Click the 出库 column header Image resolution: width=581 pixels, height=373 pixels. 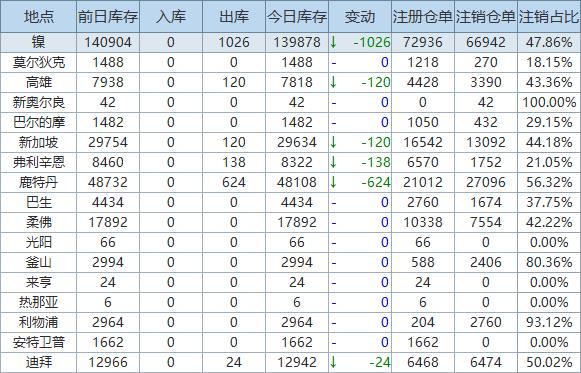(x=234, y=17)
